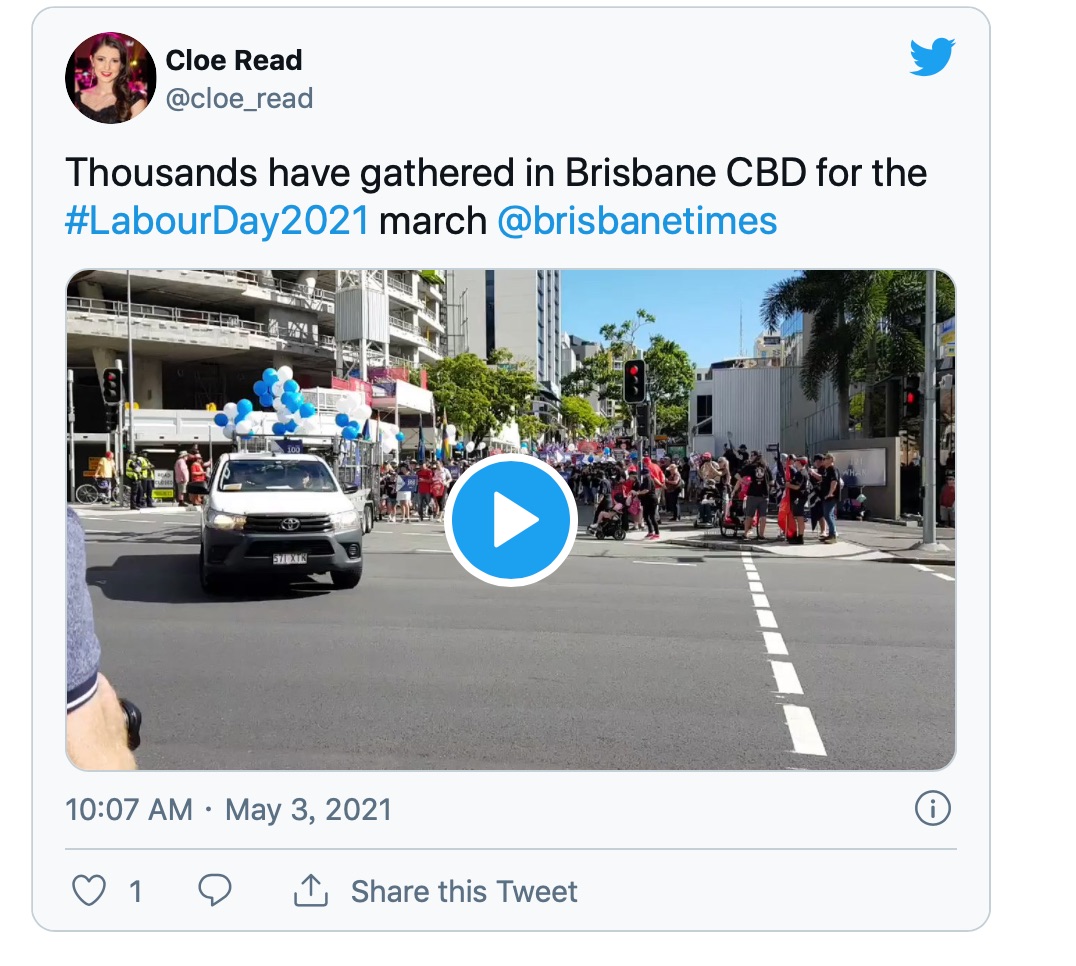The width and height of the screenshot is (1076, 966).
Task: Open the #LabourDay2021 hashtag
Action: pos(218,221)
